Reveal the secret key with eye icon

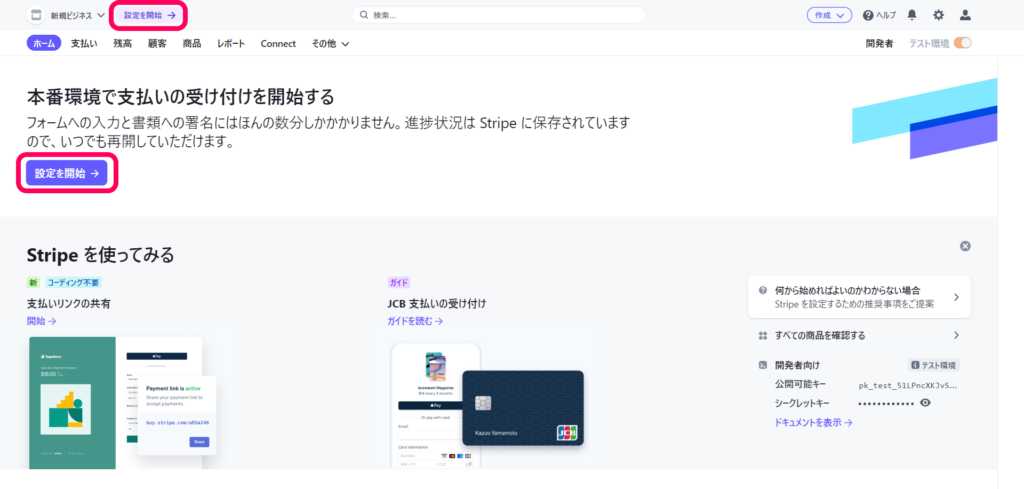pos(925,403)
